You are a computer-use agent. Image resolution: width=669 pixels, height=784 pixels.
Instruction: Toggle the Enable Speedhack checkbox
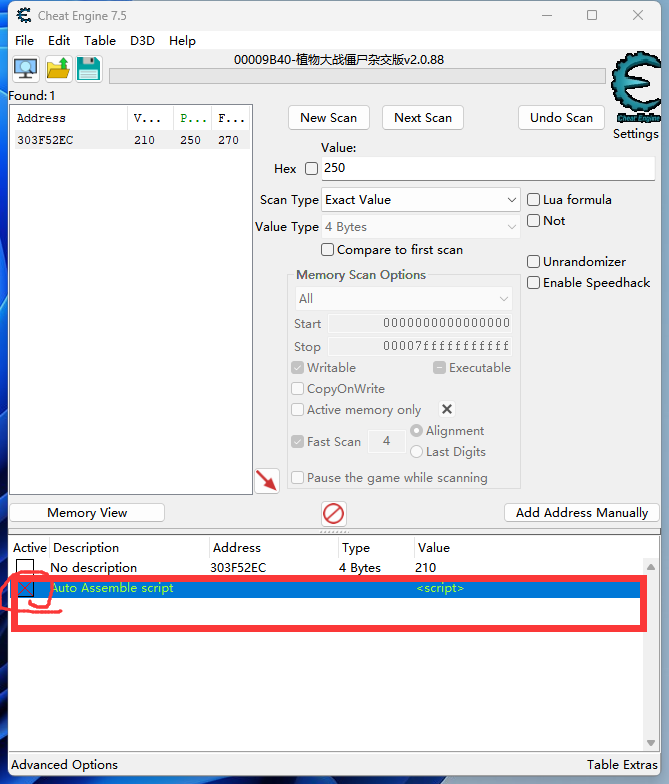[534, 283]
